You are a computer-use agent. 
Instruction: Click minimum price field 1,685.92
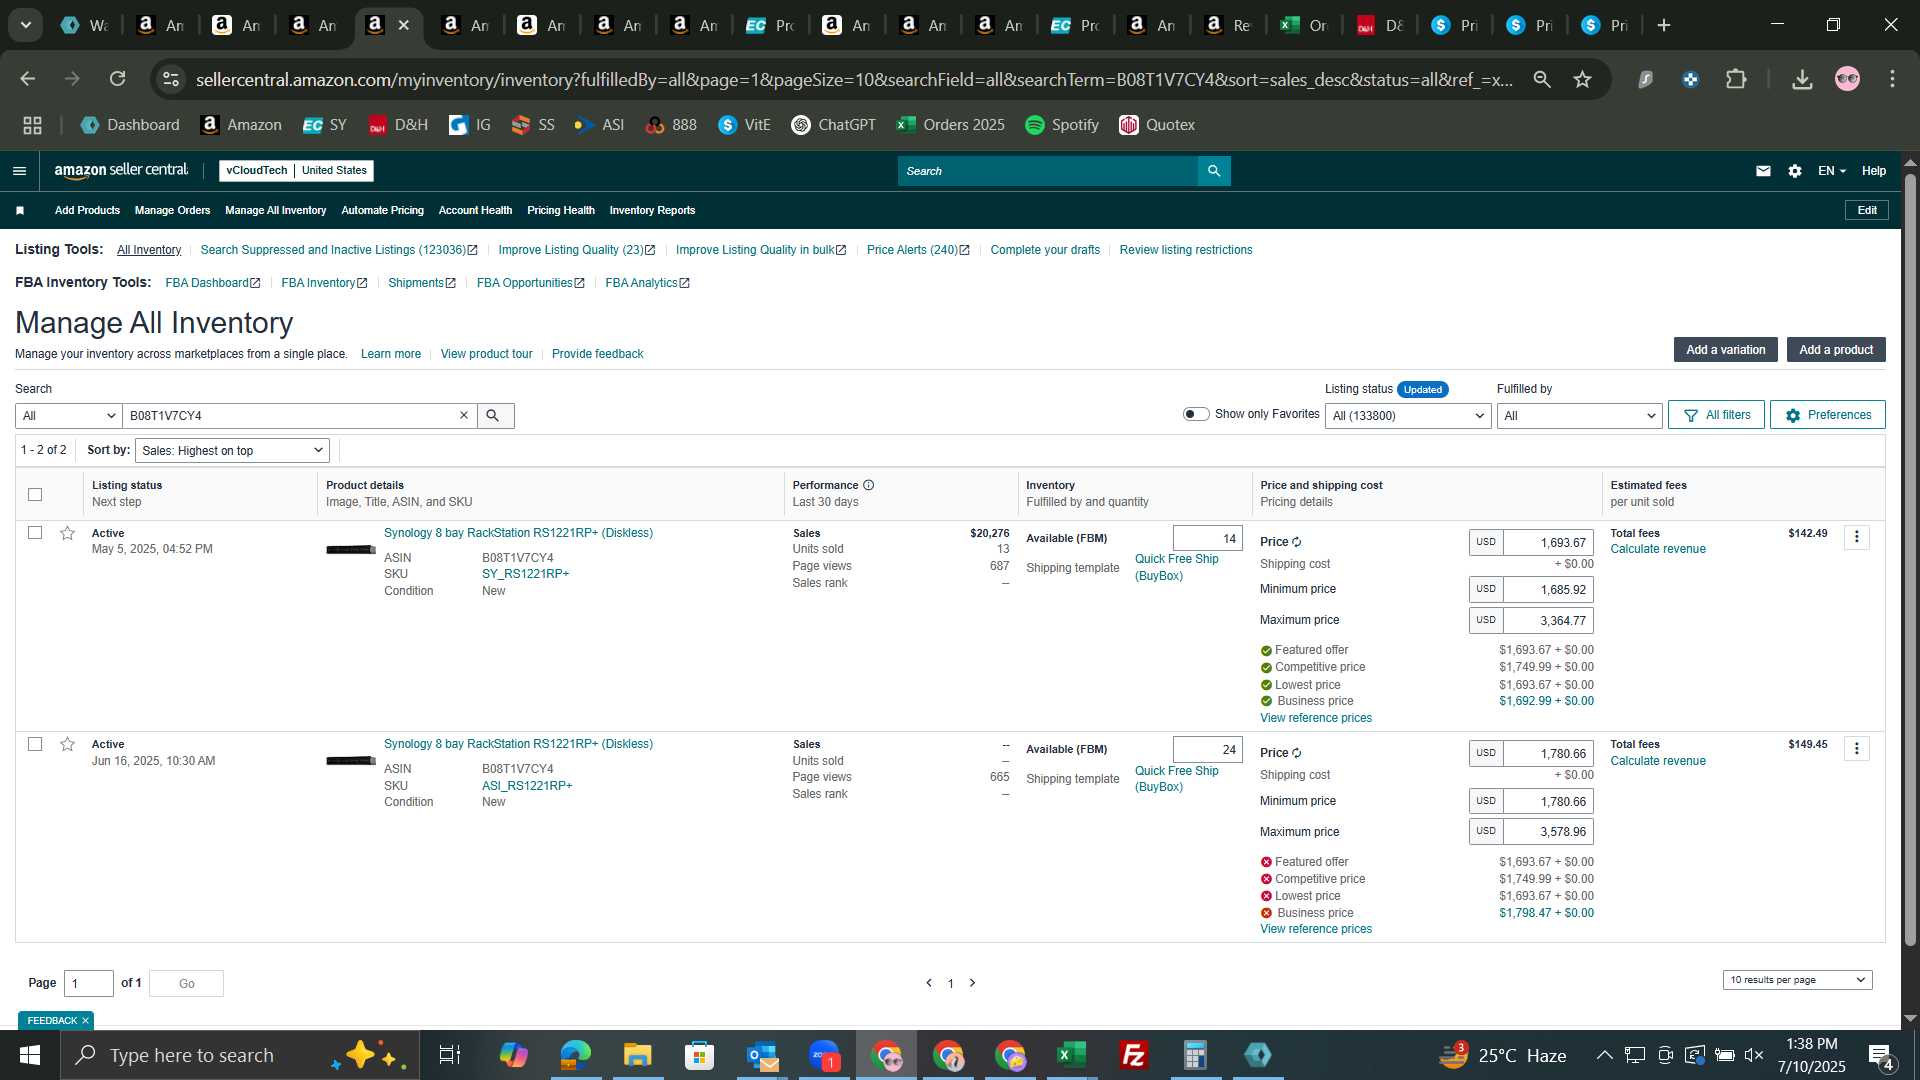(x=1548, y=590)
